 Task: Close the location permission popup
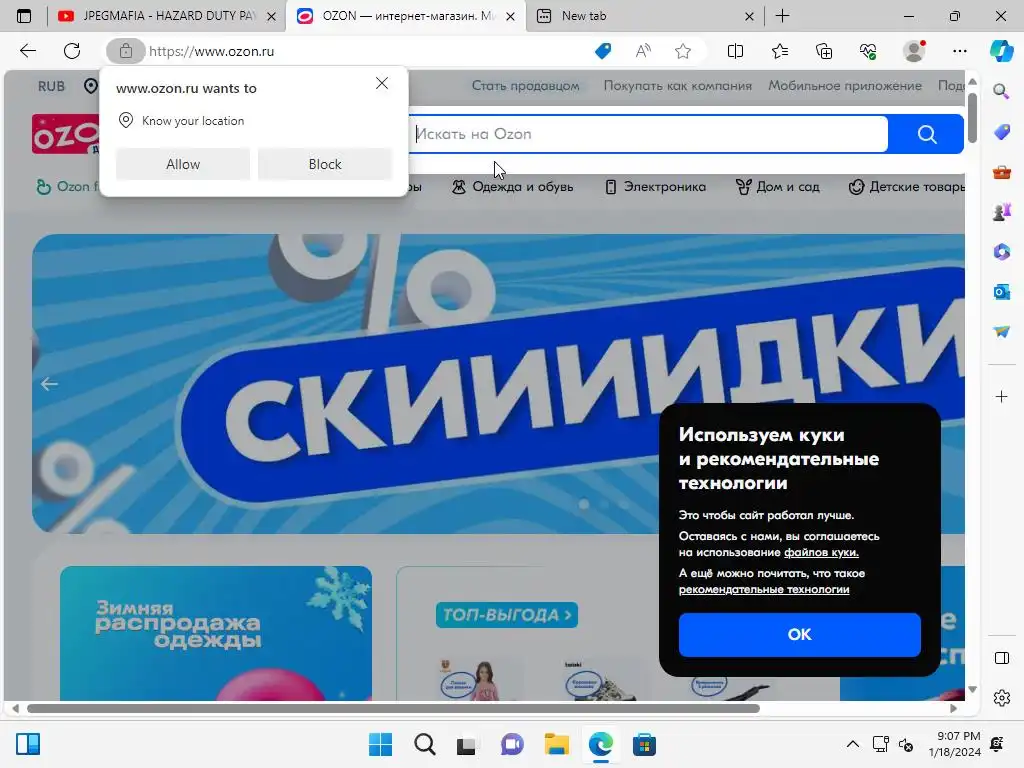[x=382, y=83]
